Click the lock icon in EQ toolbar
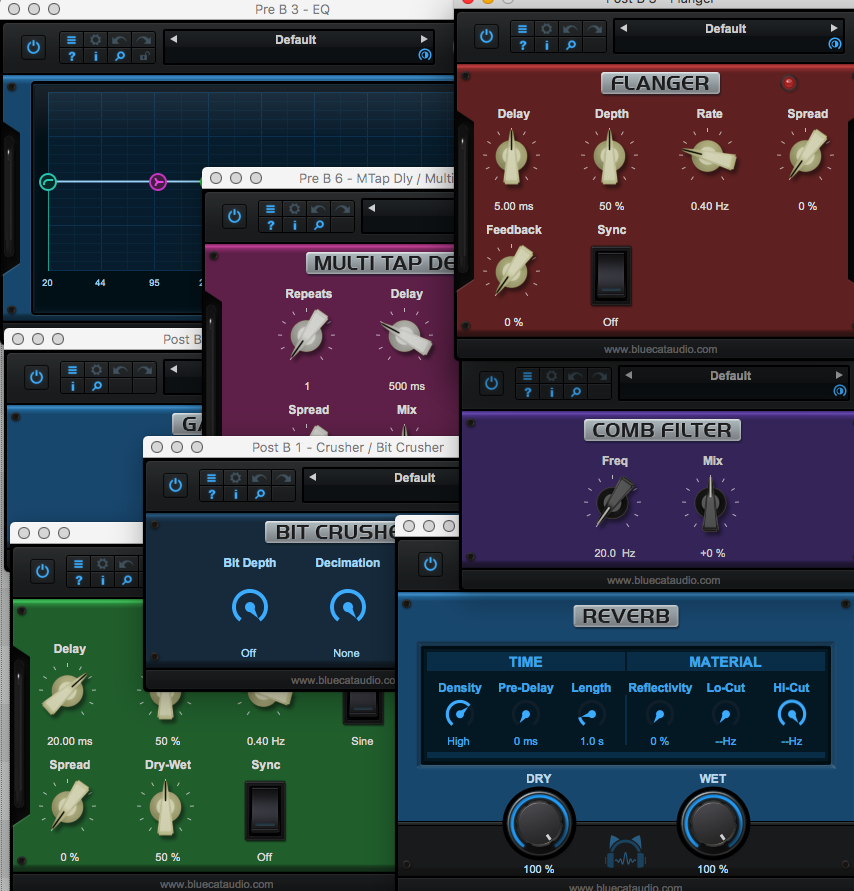The width and height of the screenshot is (854, 891). point(145,56)
